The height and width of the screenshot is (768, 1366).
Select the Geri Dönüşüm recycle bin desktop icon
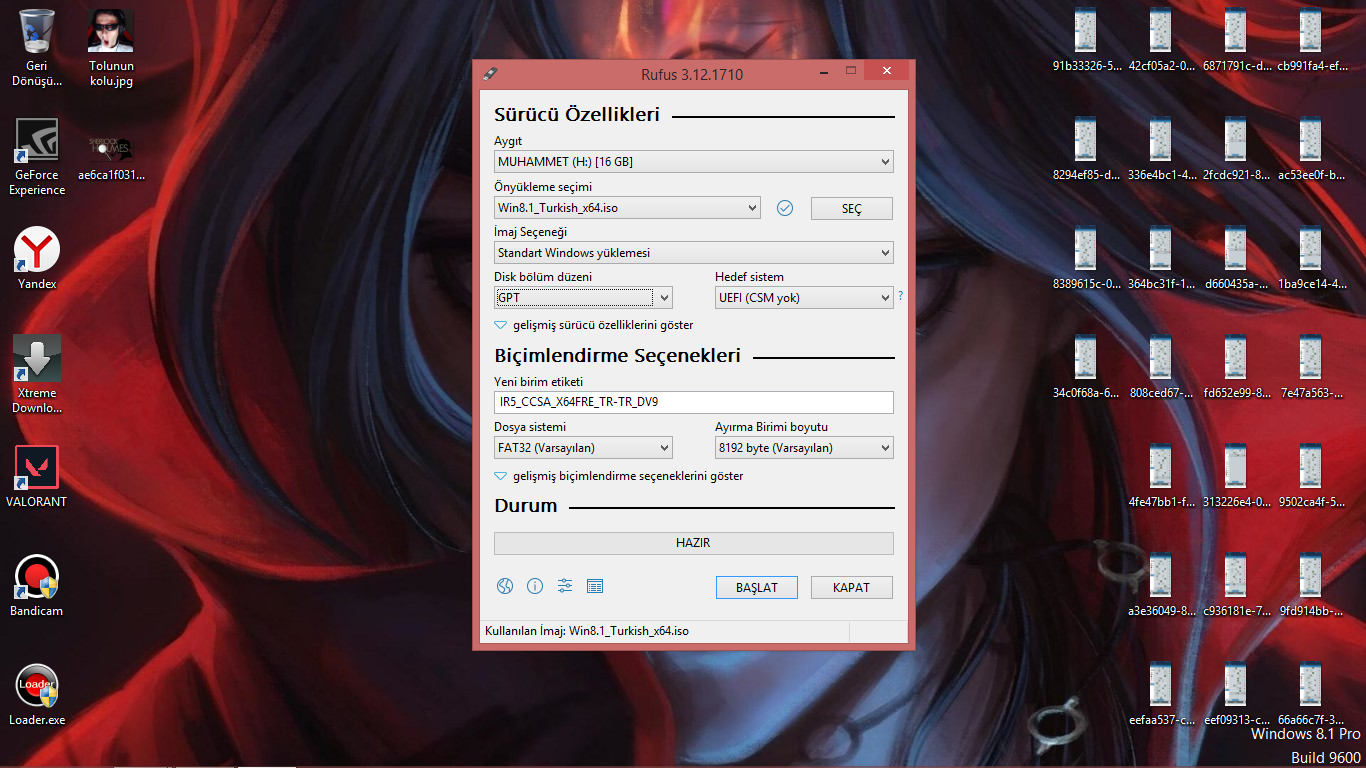37,48
